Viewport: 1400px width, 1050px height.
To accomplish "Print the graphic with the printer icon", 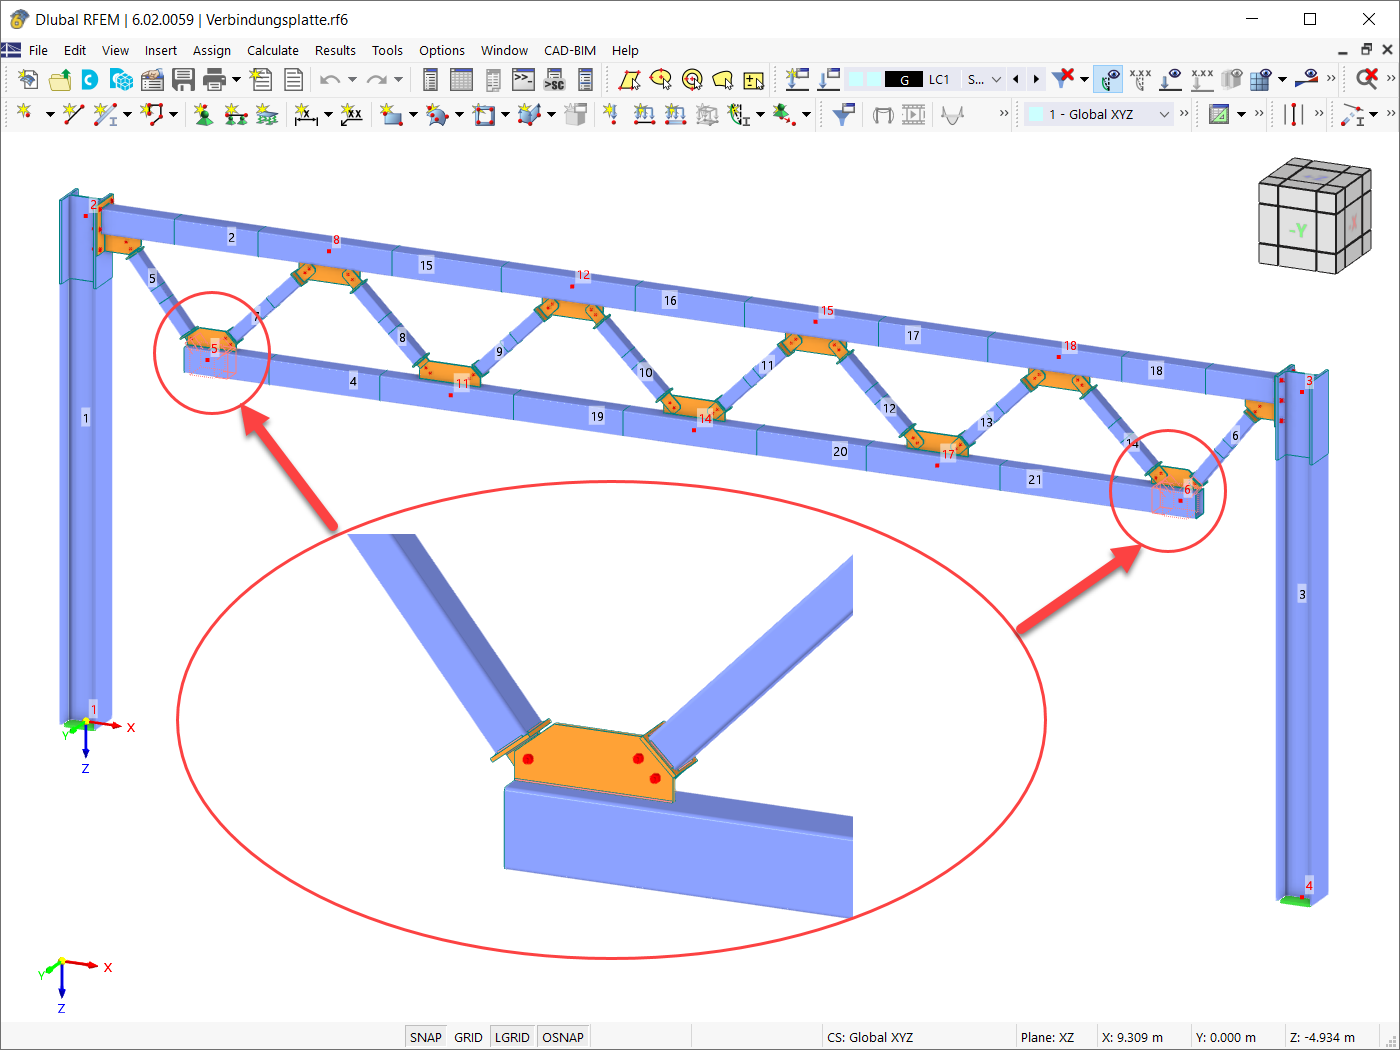I will (x=214, y=79).
